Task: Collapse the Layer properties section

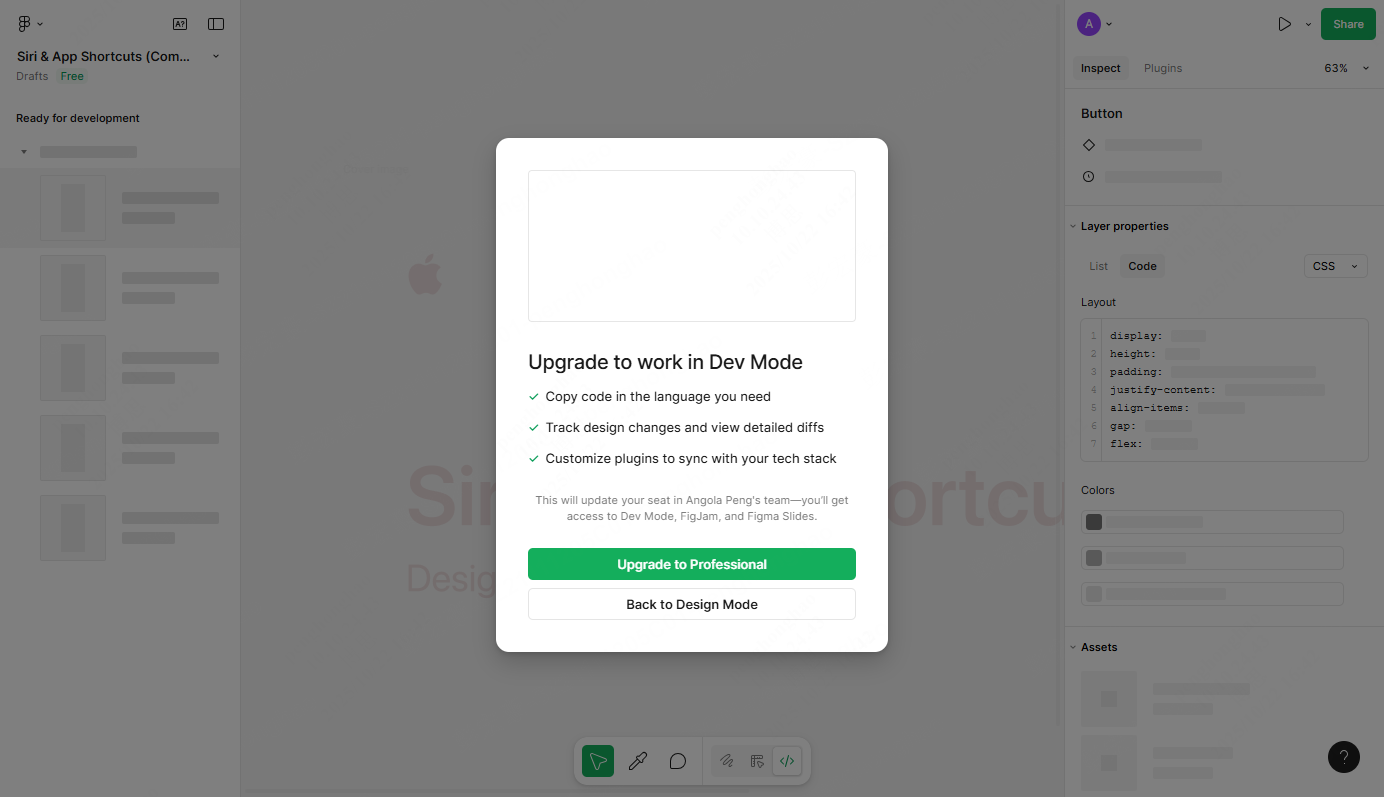Action: coord(1073,227)
